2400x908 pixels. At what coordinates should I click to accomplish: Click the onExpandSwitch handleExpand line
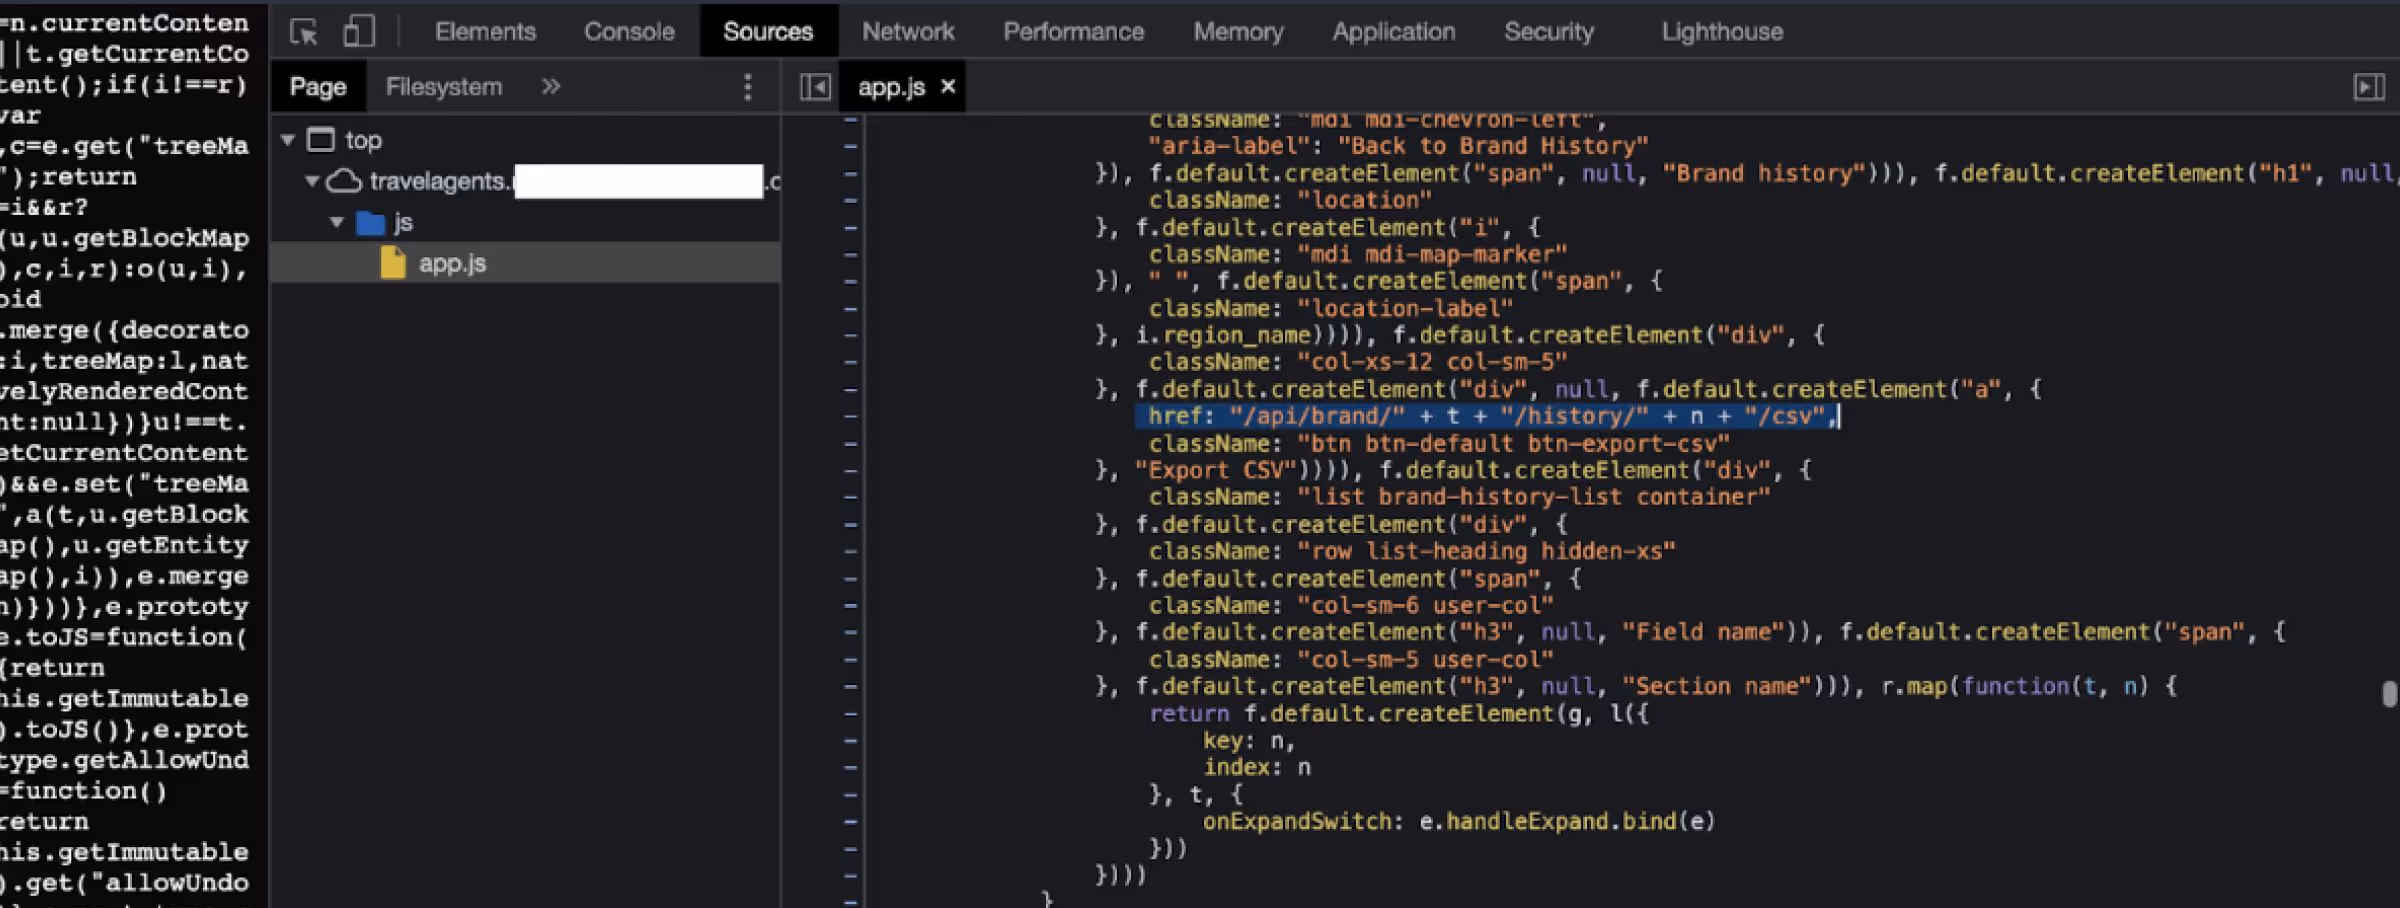1459,821
